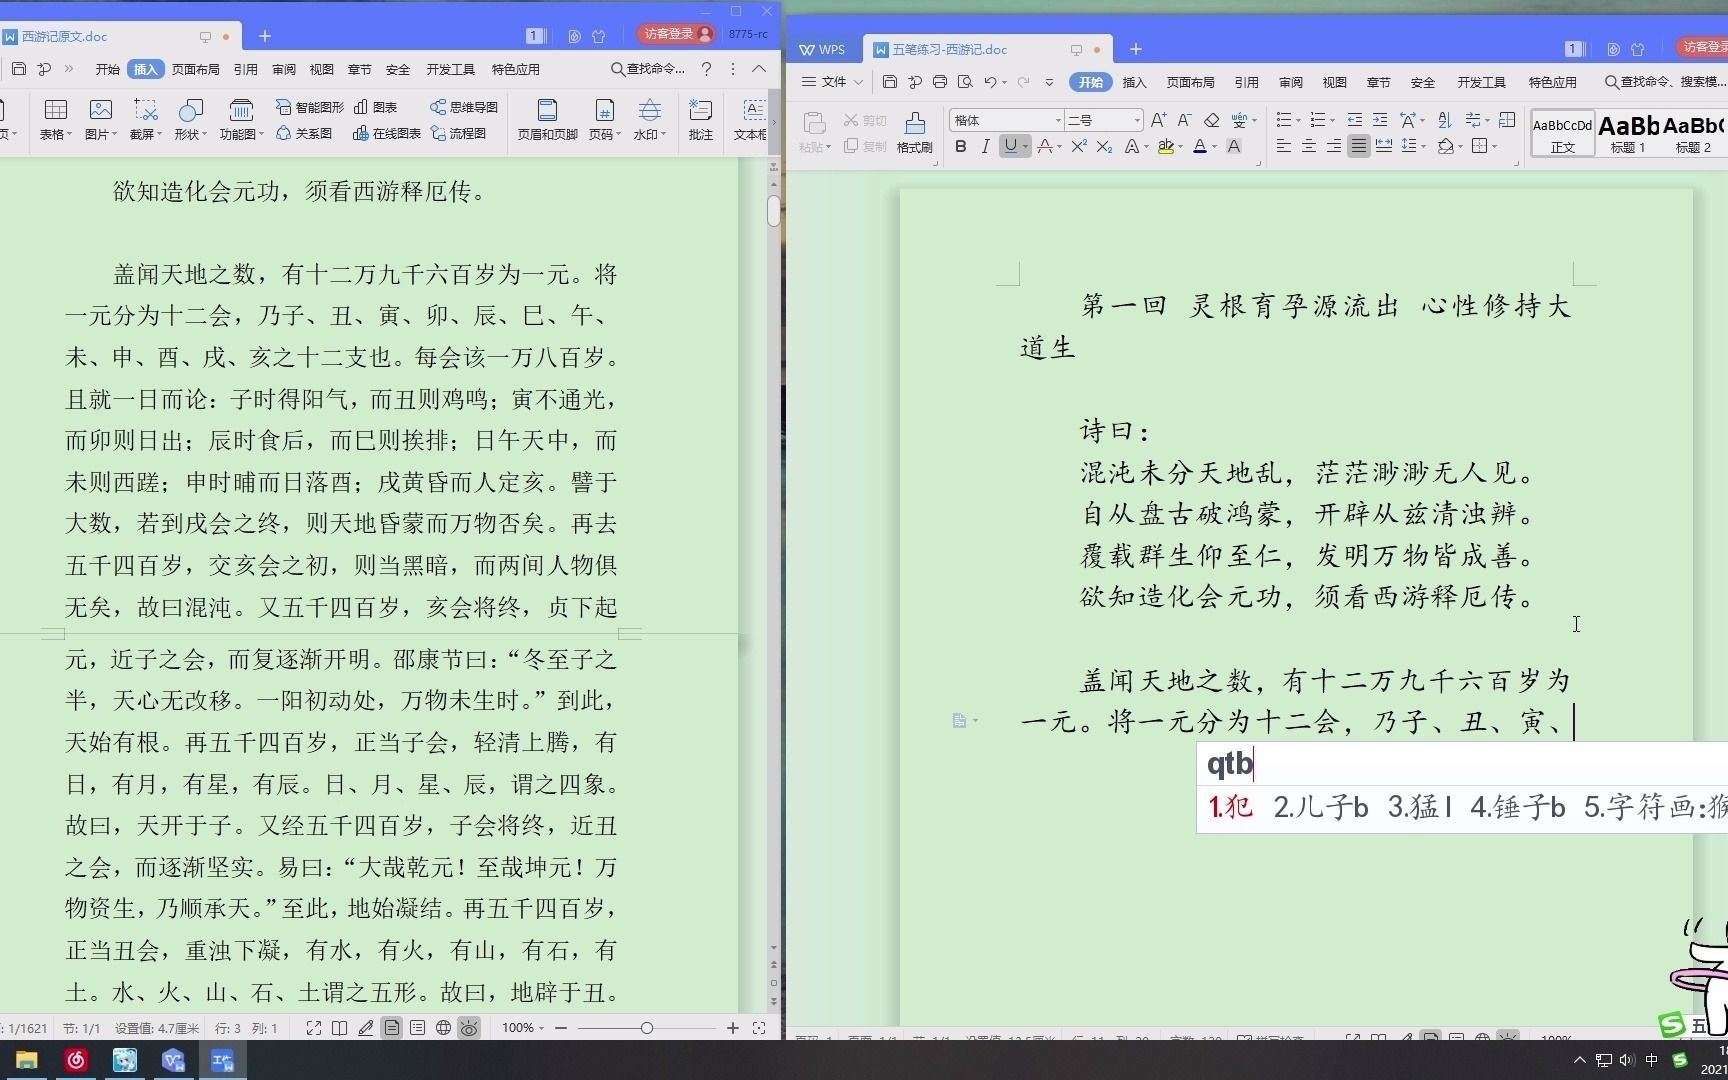Insert a Chart (图表)
Viewport: 1728px width, 1080px height.
tap(375, 107)
